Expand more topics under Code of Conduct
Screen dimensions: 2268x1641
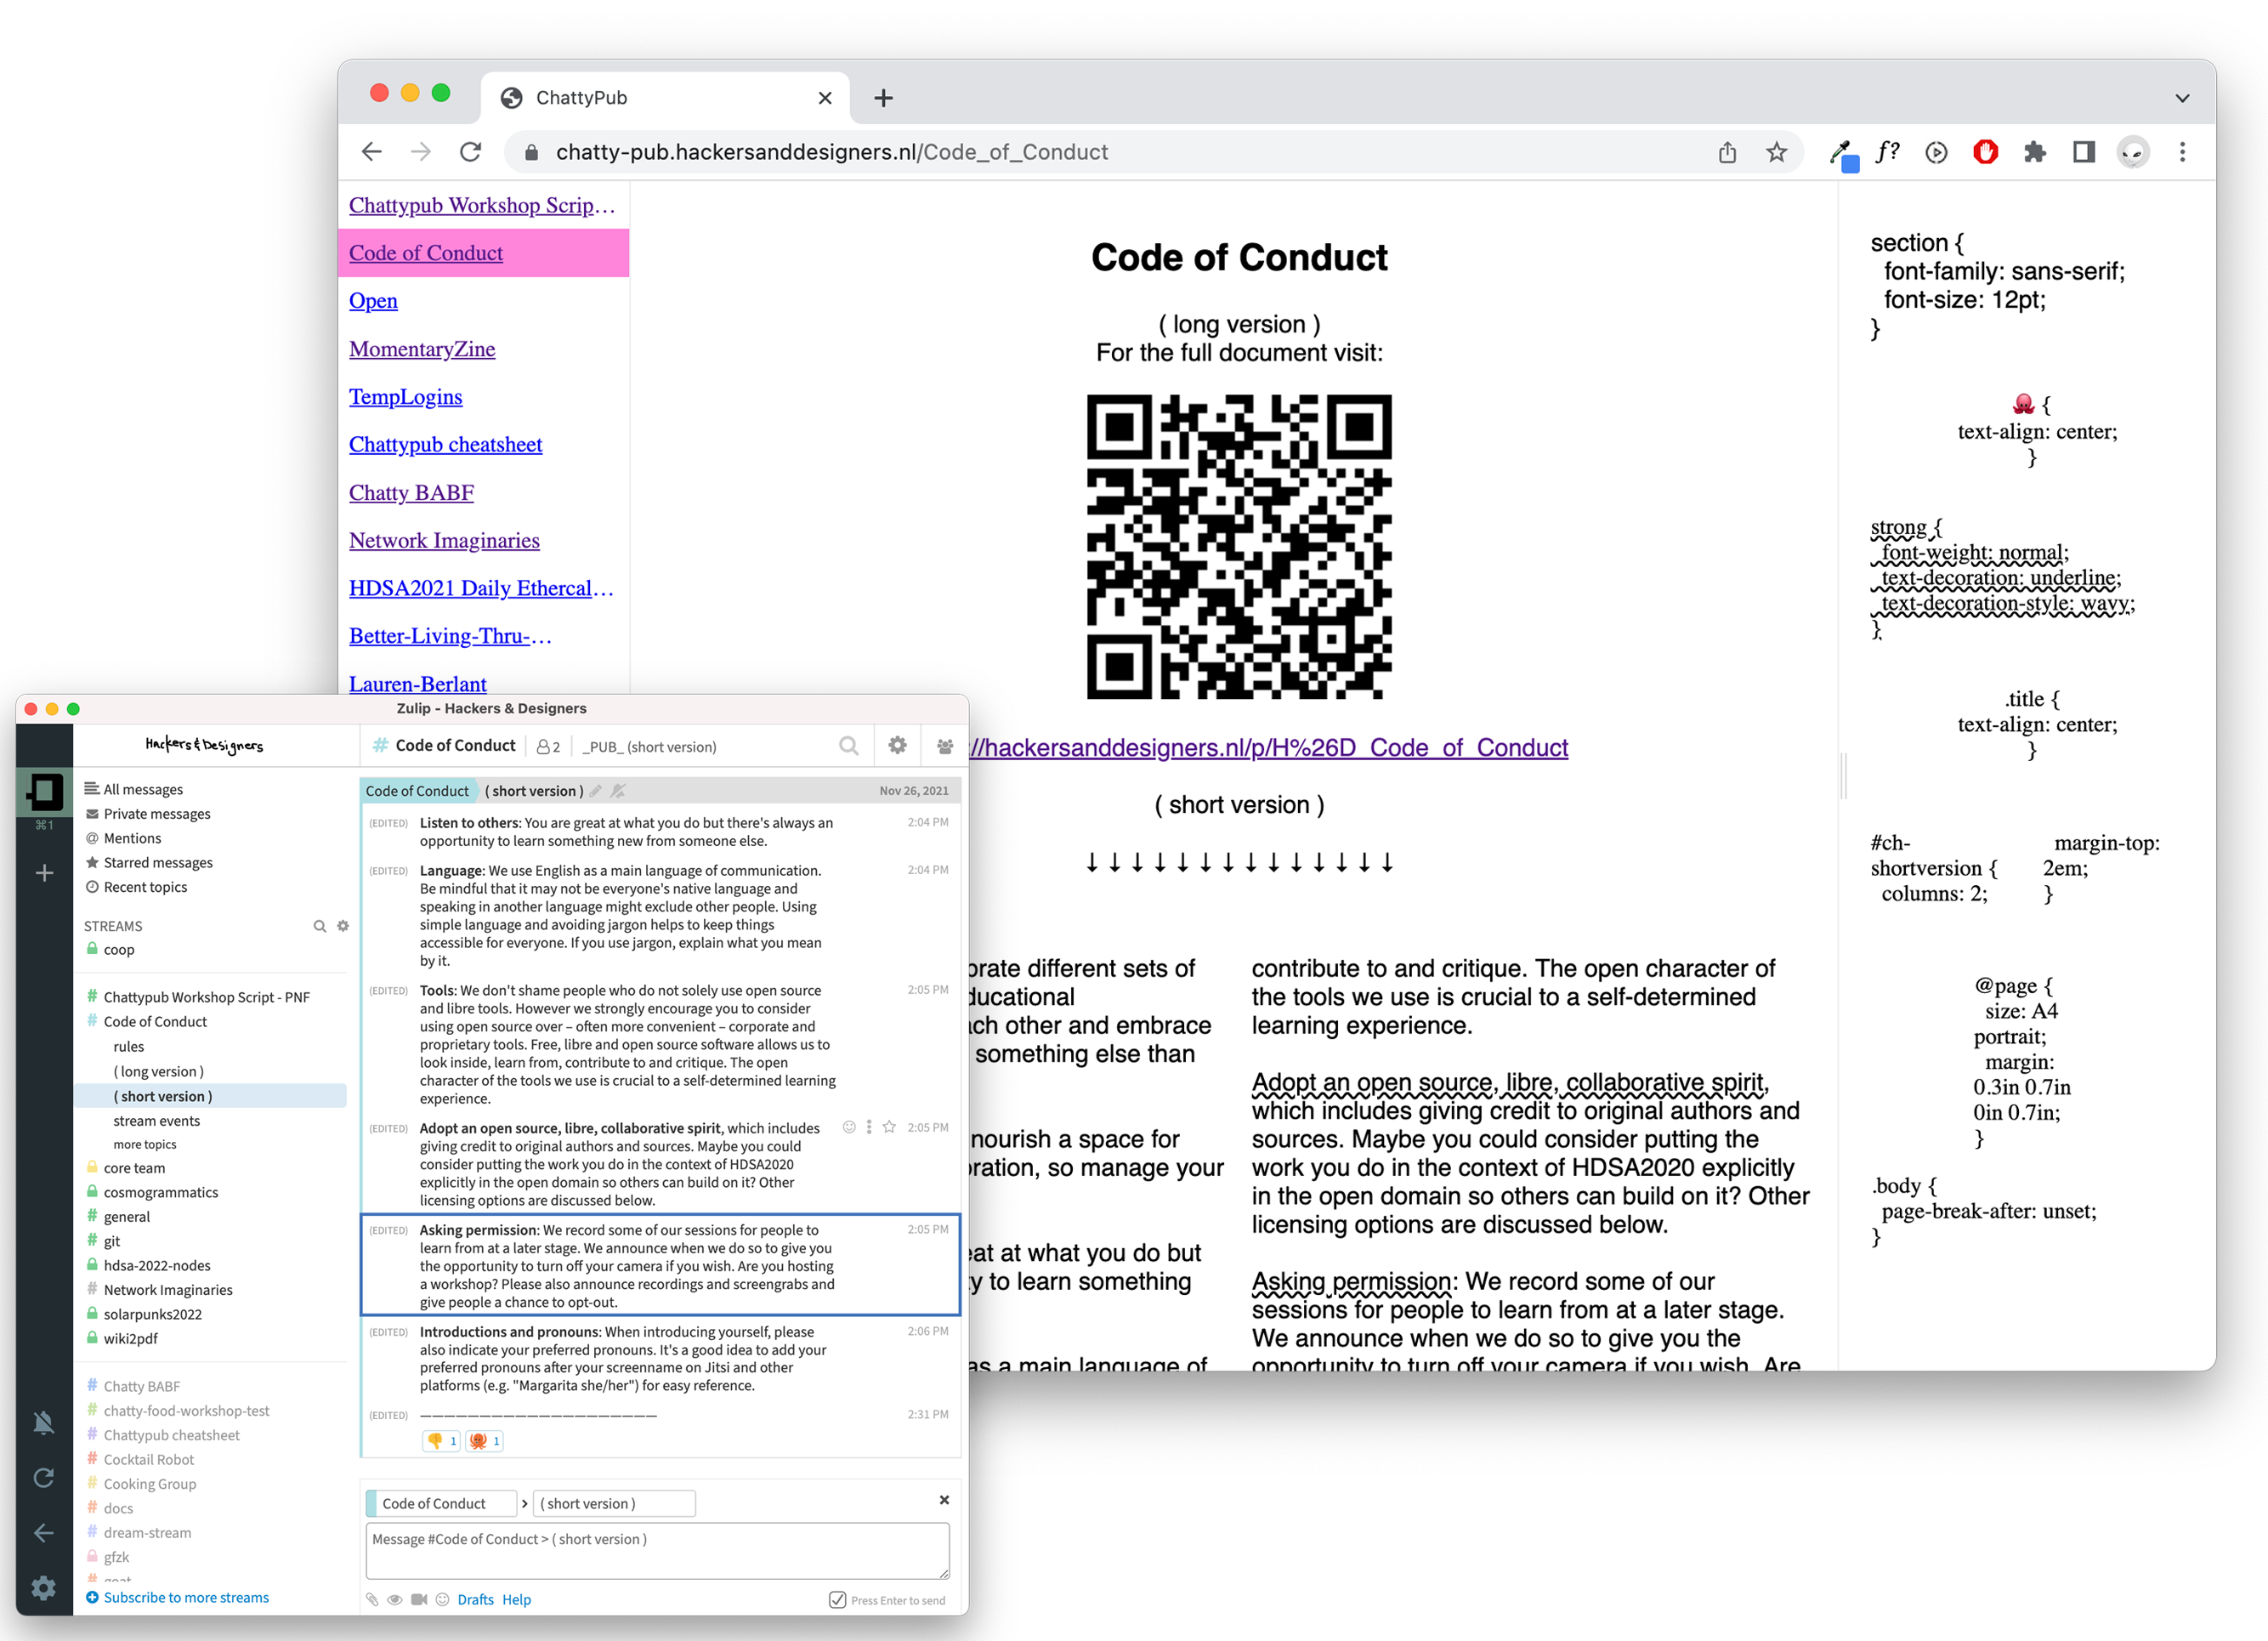click(144, 1144)
